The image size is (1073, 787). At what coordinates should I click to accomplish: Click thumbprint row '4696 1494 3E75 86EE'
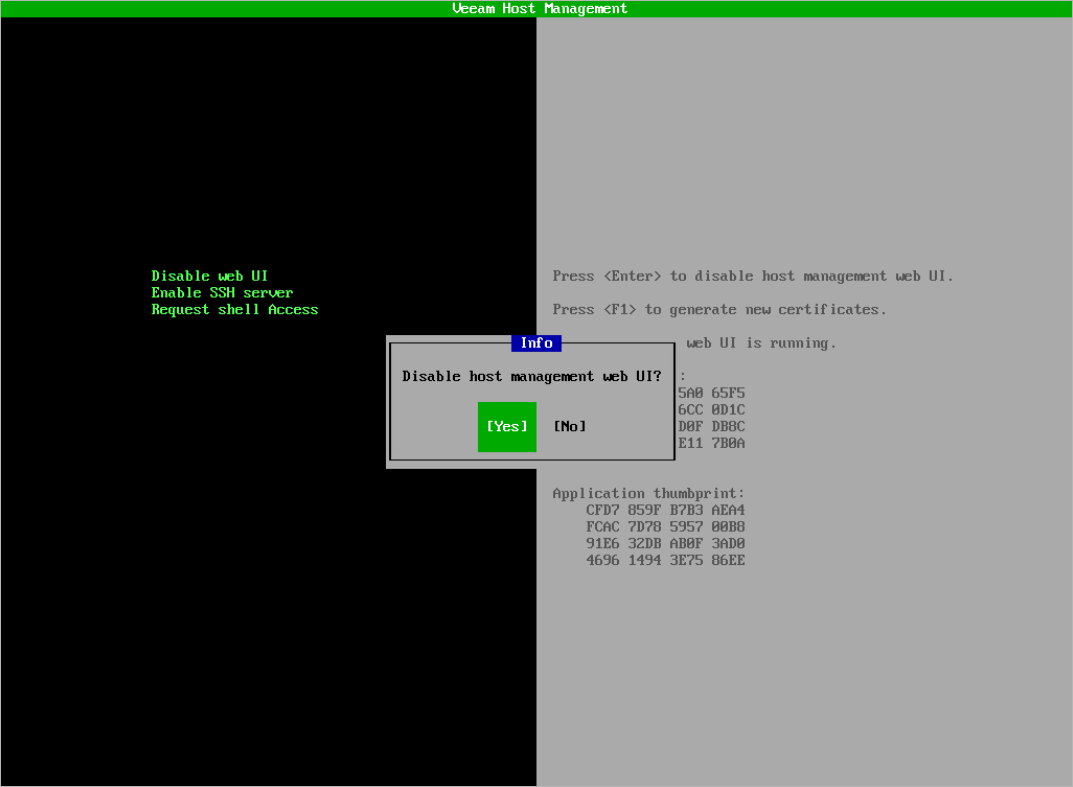click(665, 560)
